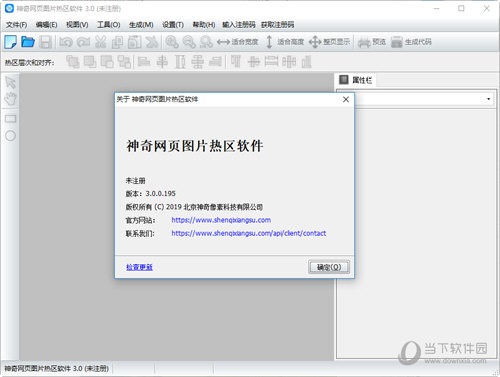
Task: Select the rectangle hotspot tool
Action: point(10,119)
